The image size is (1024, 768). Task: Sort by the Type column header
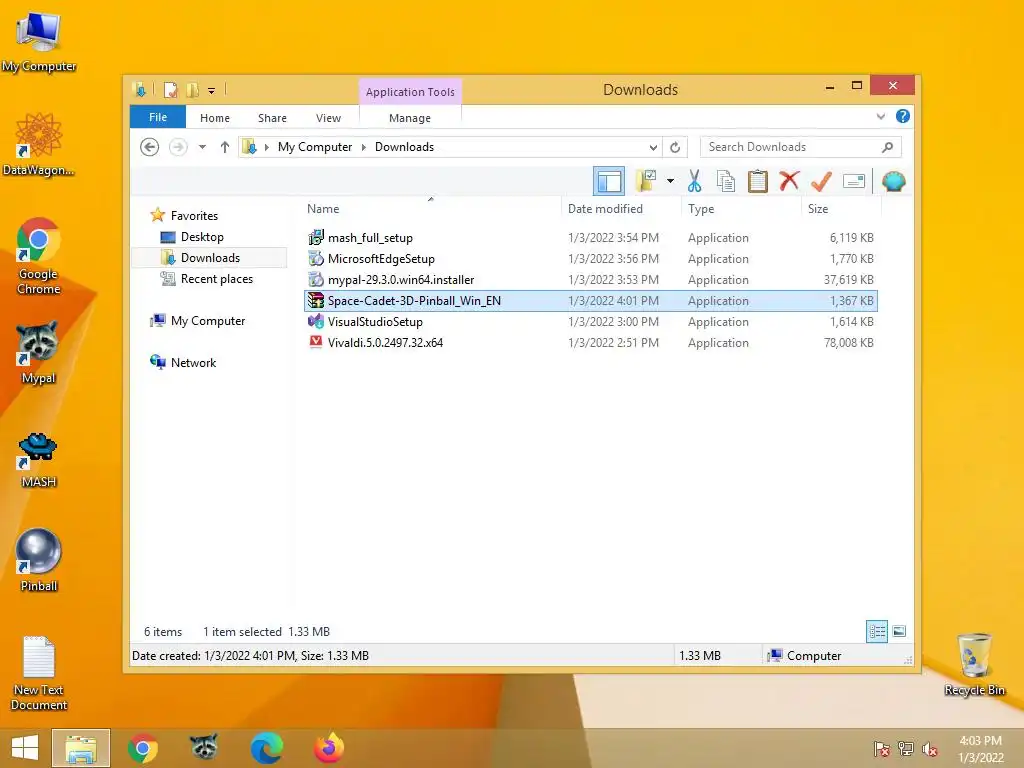[741, 209]
